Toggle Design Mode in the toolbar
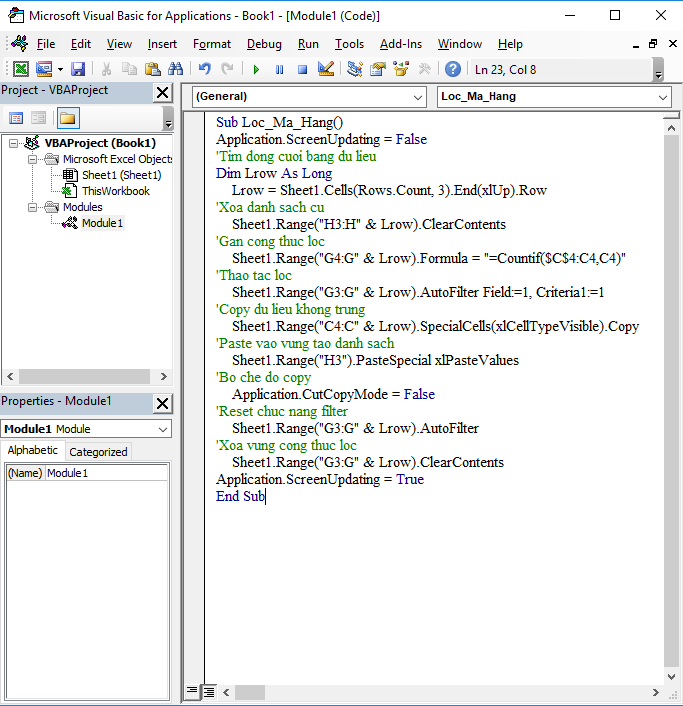 [x=325, y=69]
